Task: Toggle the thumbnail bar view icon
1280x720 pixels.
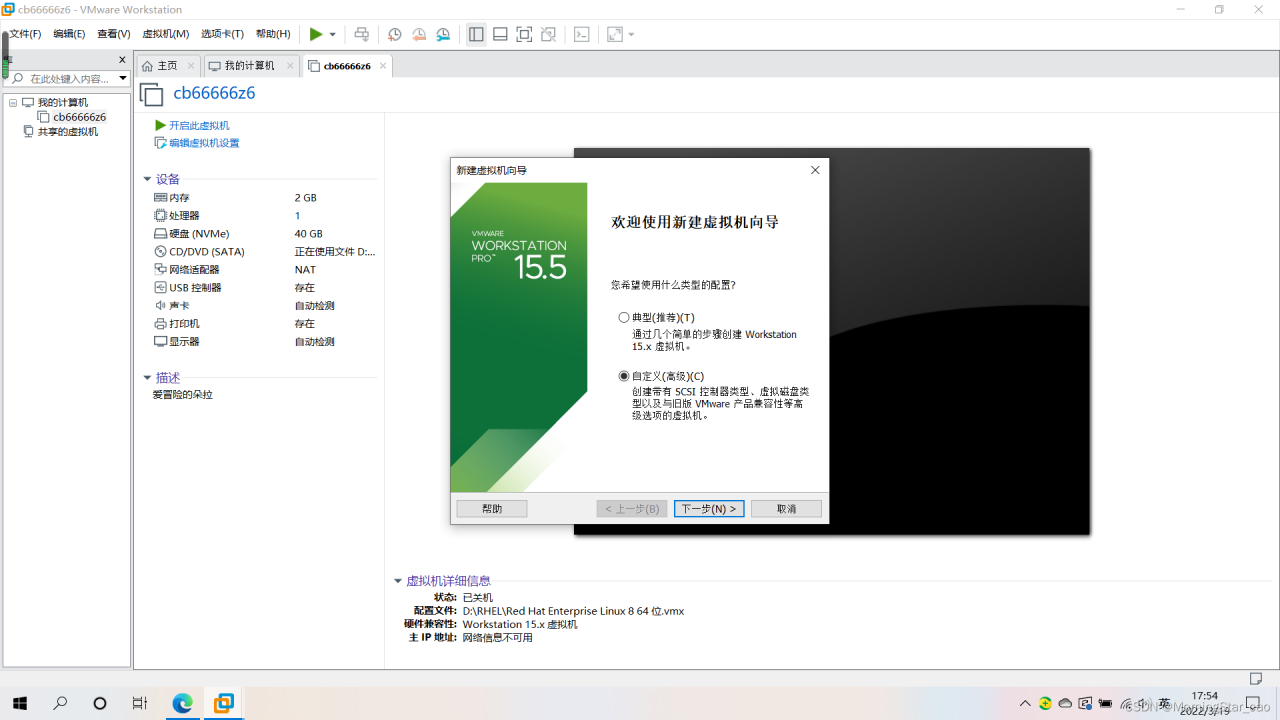Action: click(500, 34)
